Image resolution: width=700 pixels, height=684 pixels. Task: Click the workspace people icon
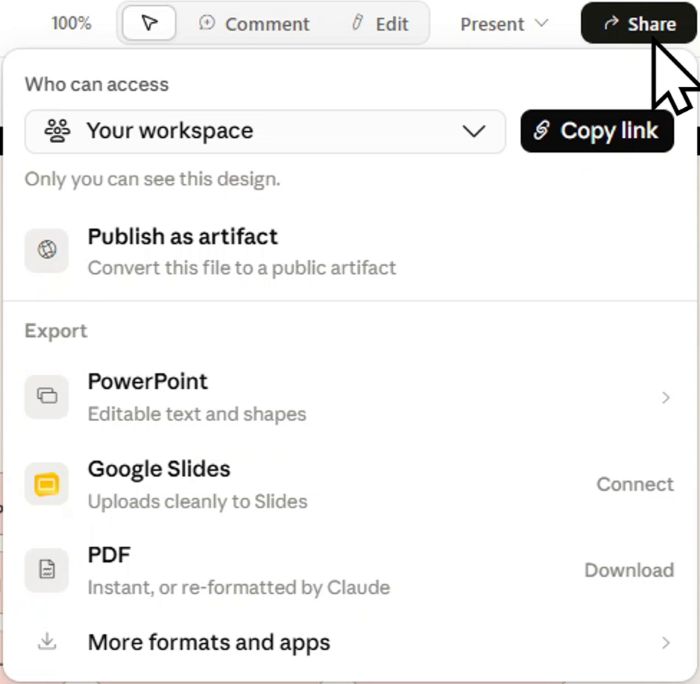[57, 131]
